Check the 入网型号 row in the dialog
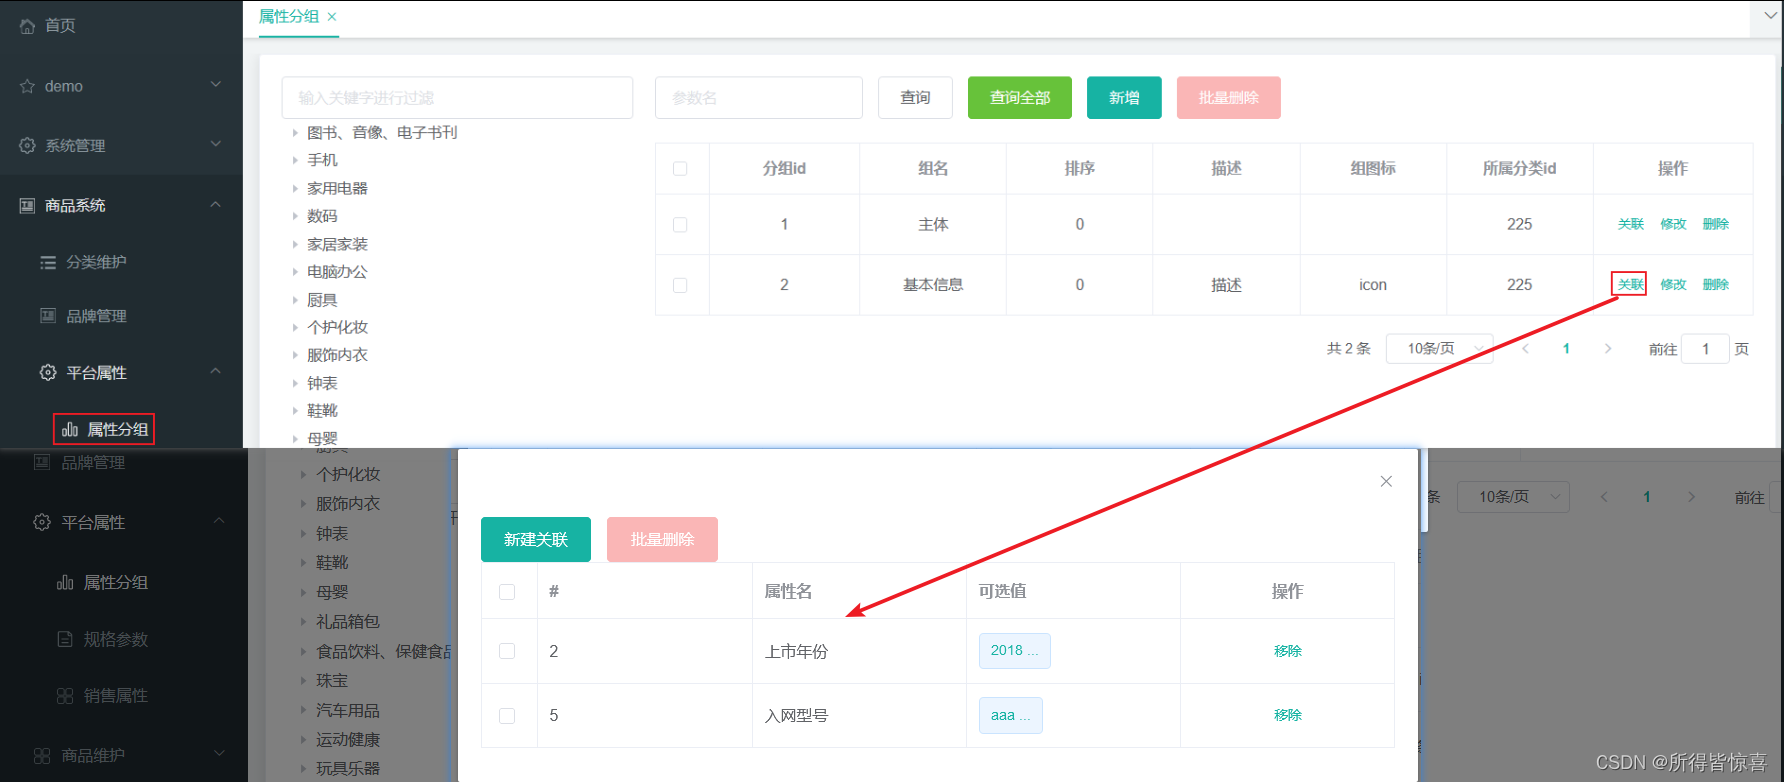The width and height of the screenshot is (1784, 782). pyautogui.click(x=507, y=716)
